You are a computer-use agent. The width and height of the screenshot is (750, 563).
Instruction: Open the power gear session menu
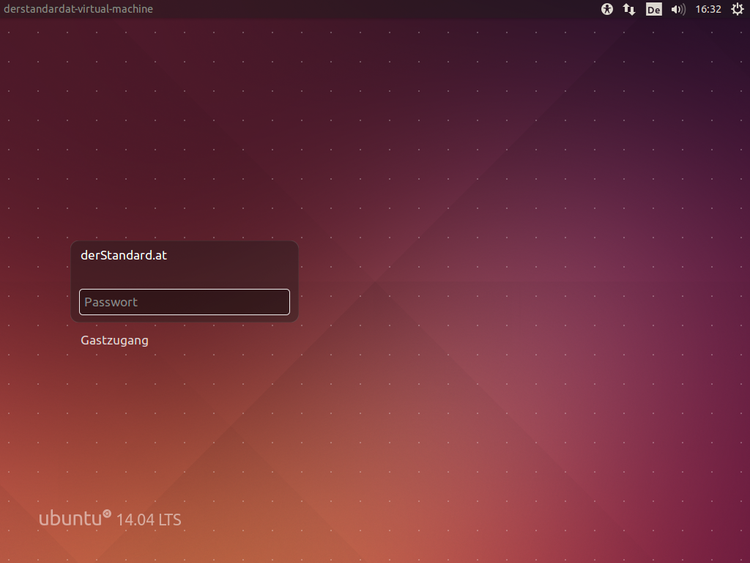pyautogui.click(x=737, y=9)
